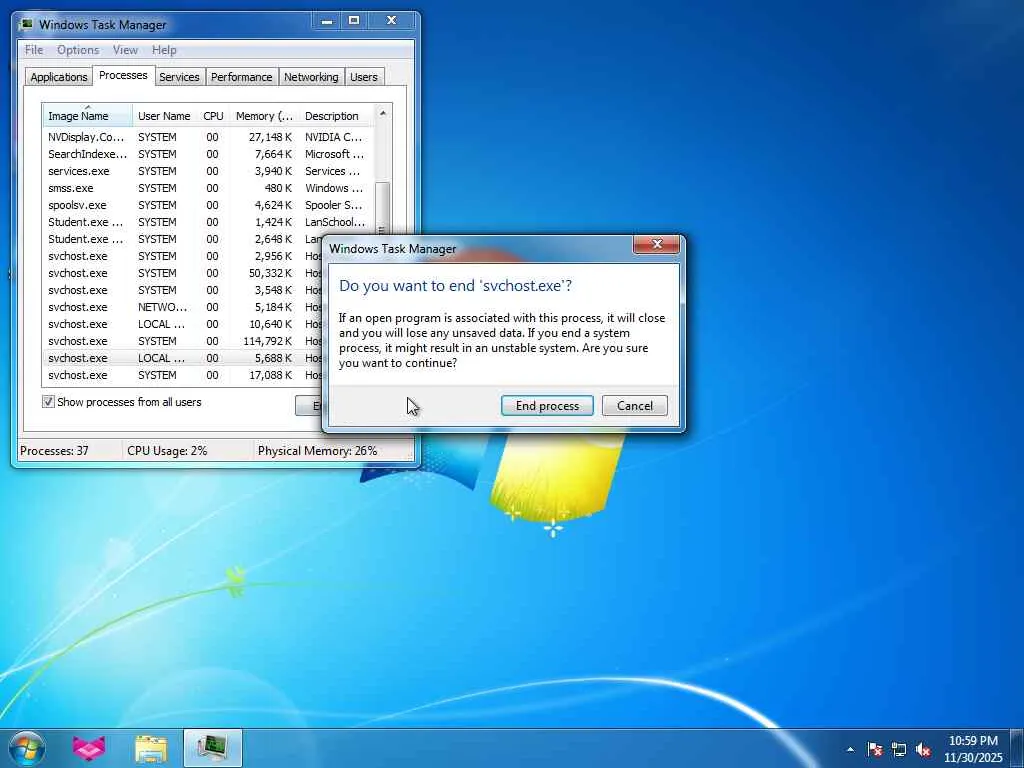Sort by the Description column header
The height and width of the screenshot is (768, 1024).
coord(336,116)
